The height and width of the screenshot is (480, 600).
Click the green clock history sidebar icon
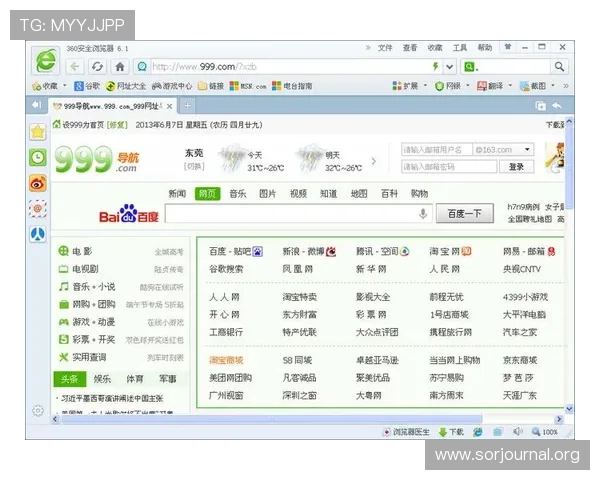(37, 157)
